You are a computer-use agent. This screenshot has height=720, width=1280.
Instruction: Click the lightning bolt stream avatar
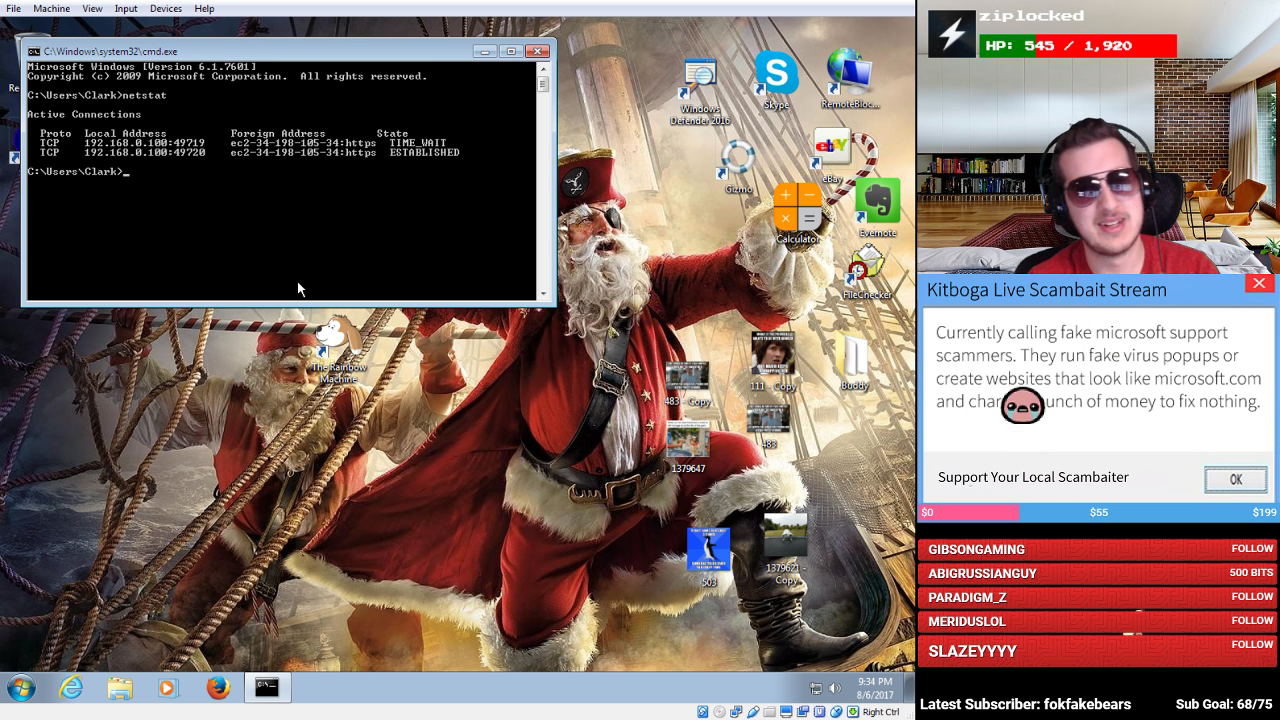pos(952,33)
